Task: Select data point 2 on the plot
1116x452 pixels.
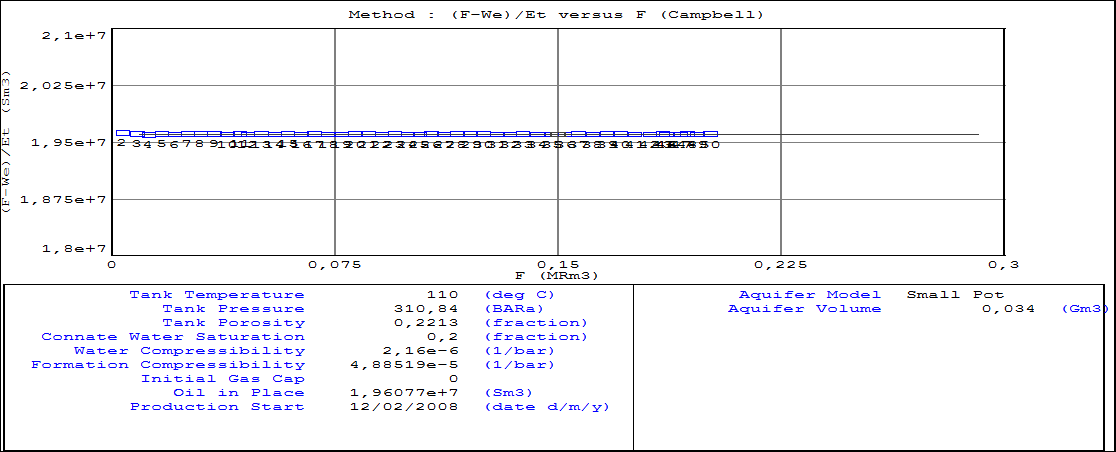Action: click(x=122, y=133)
